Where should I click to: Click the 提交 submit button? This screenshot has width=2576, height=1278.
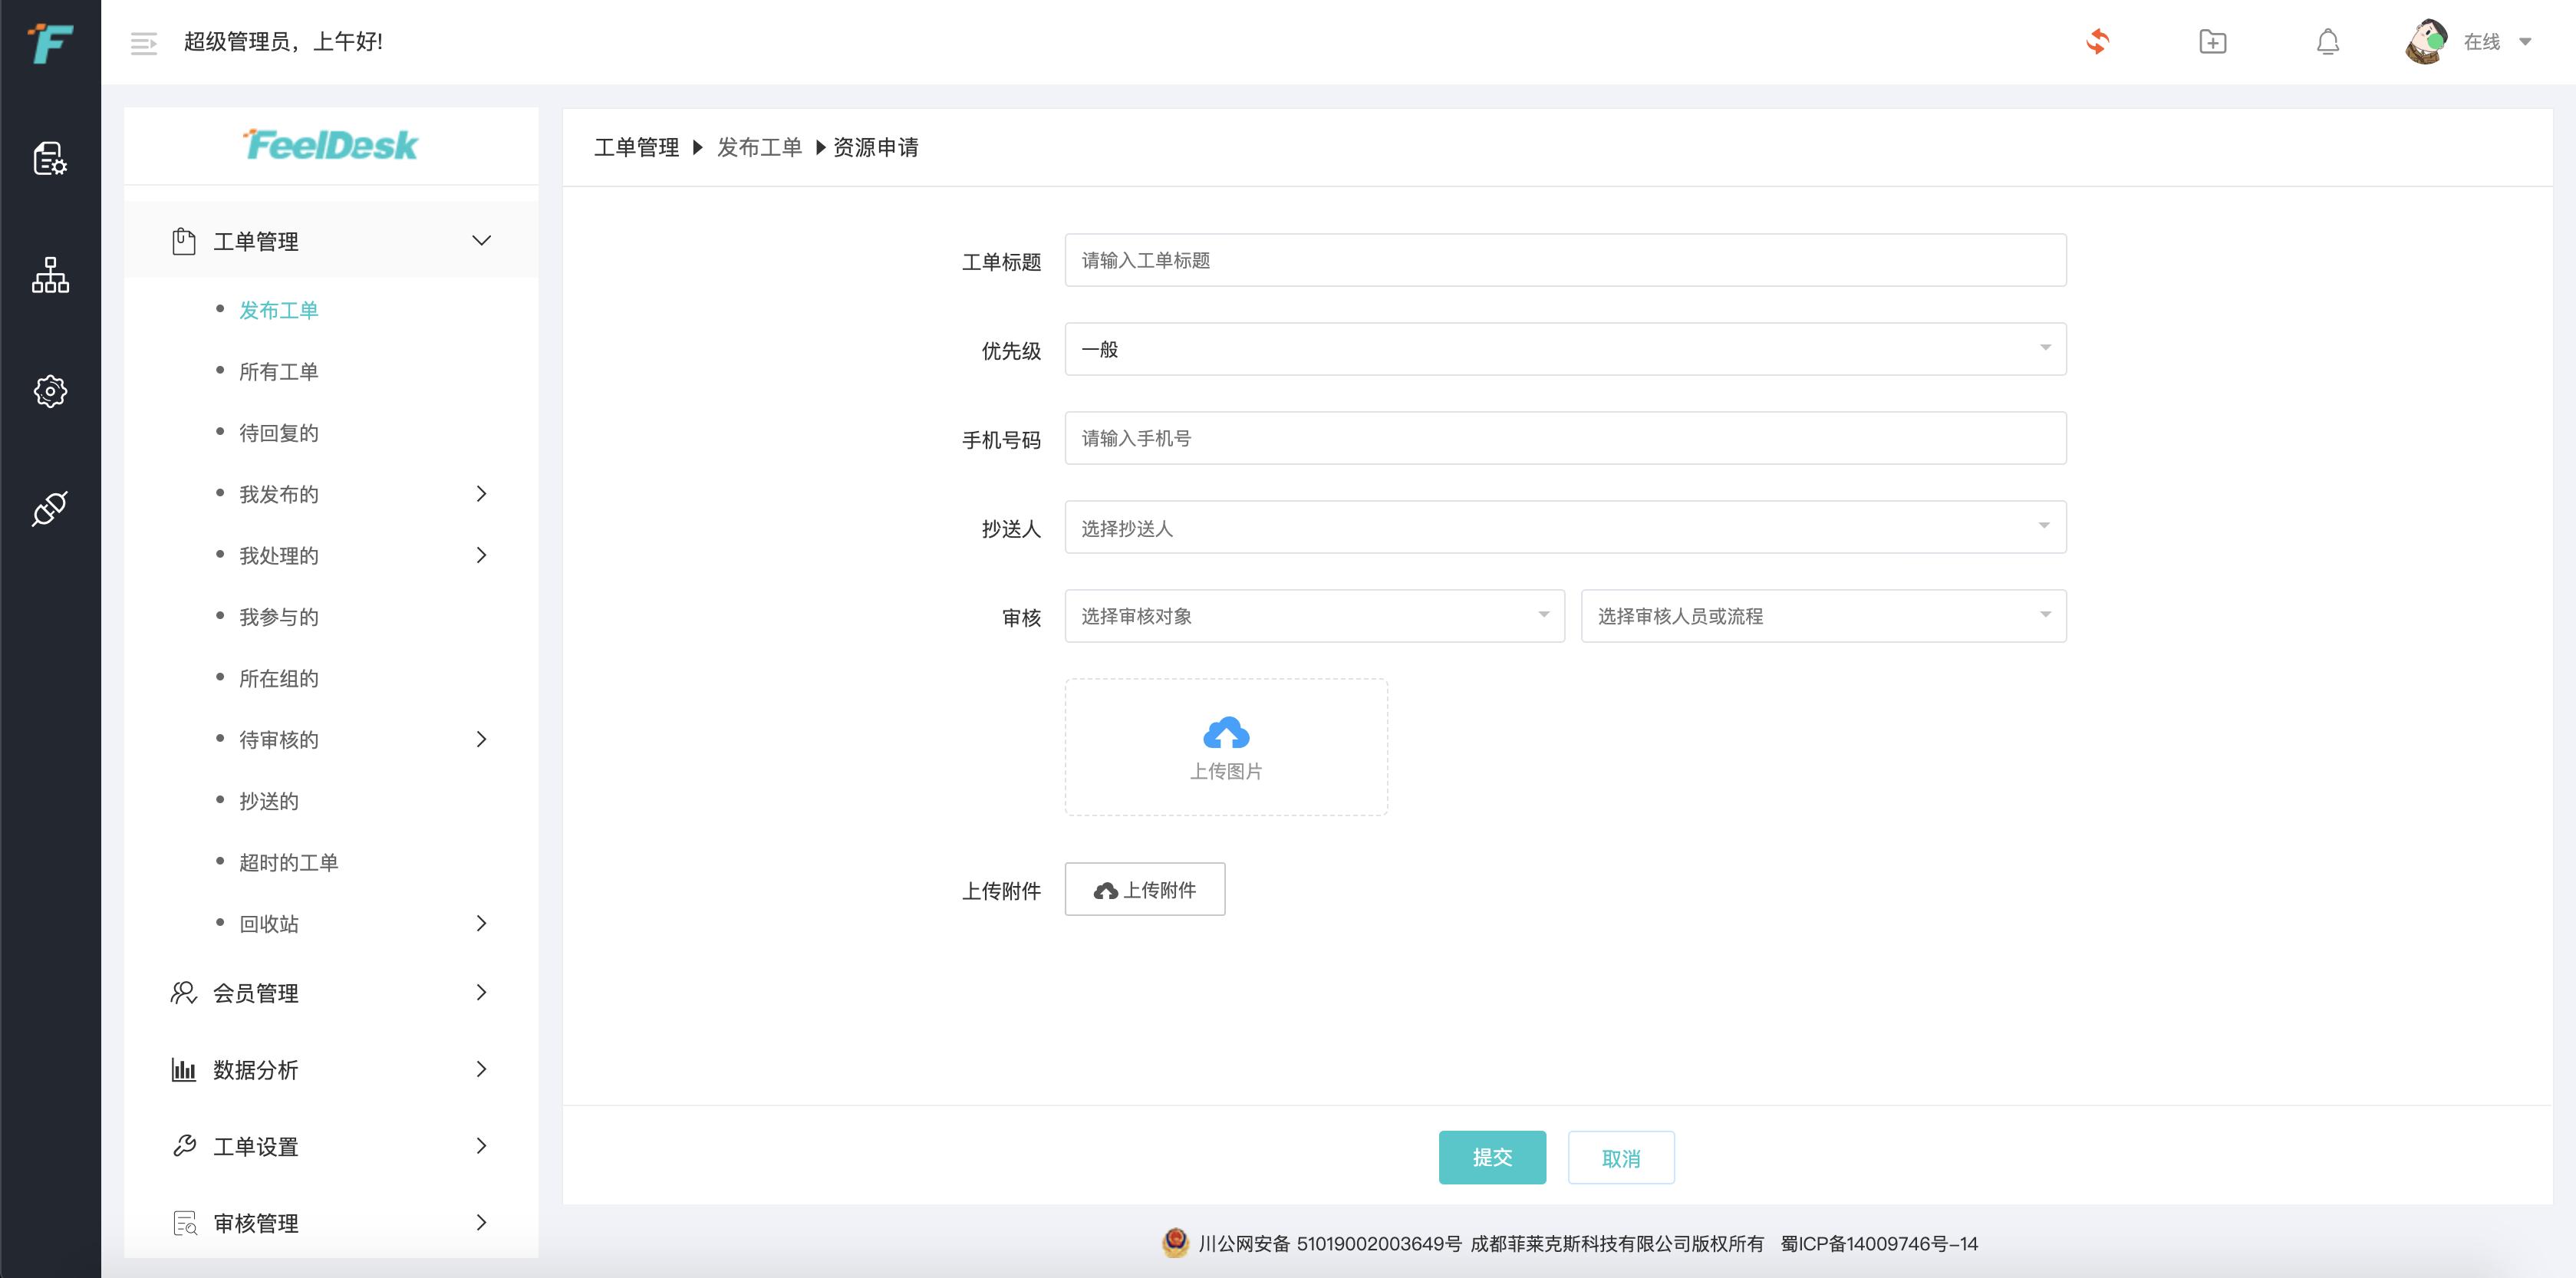tap(1492, 1157)
